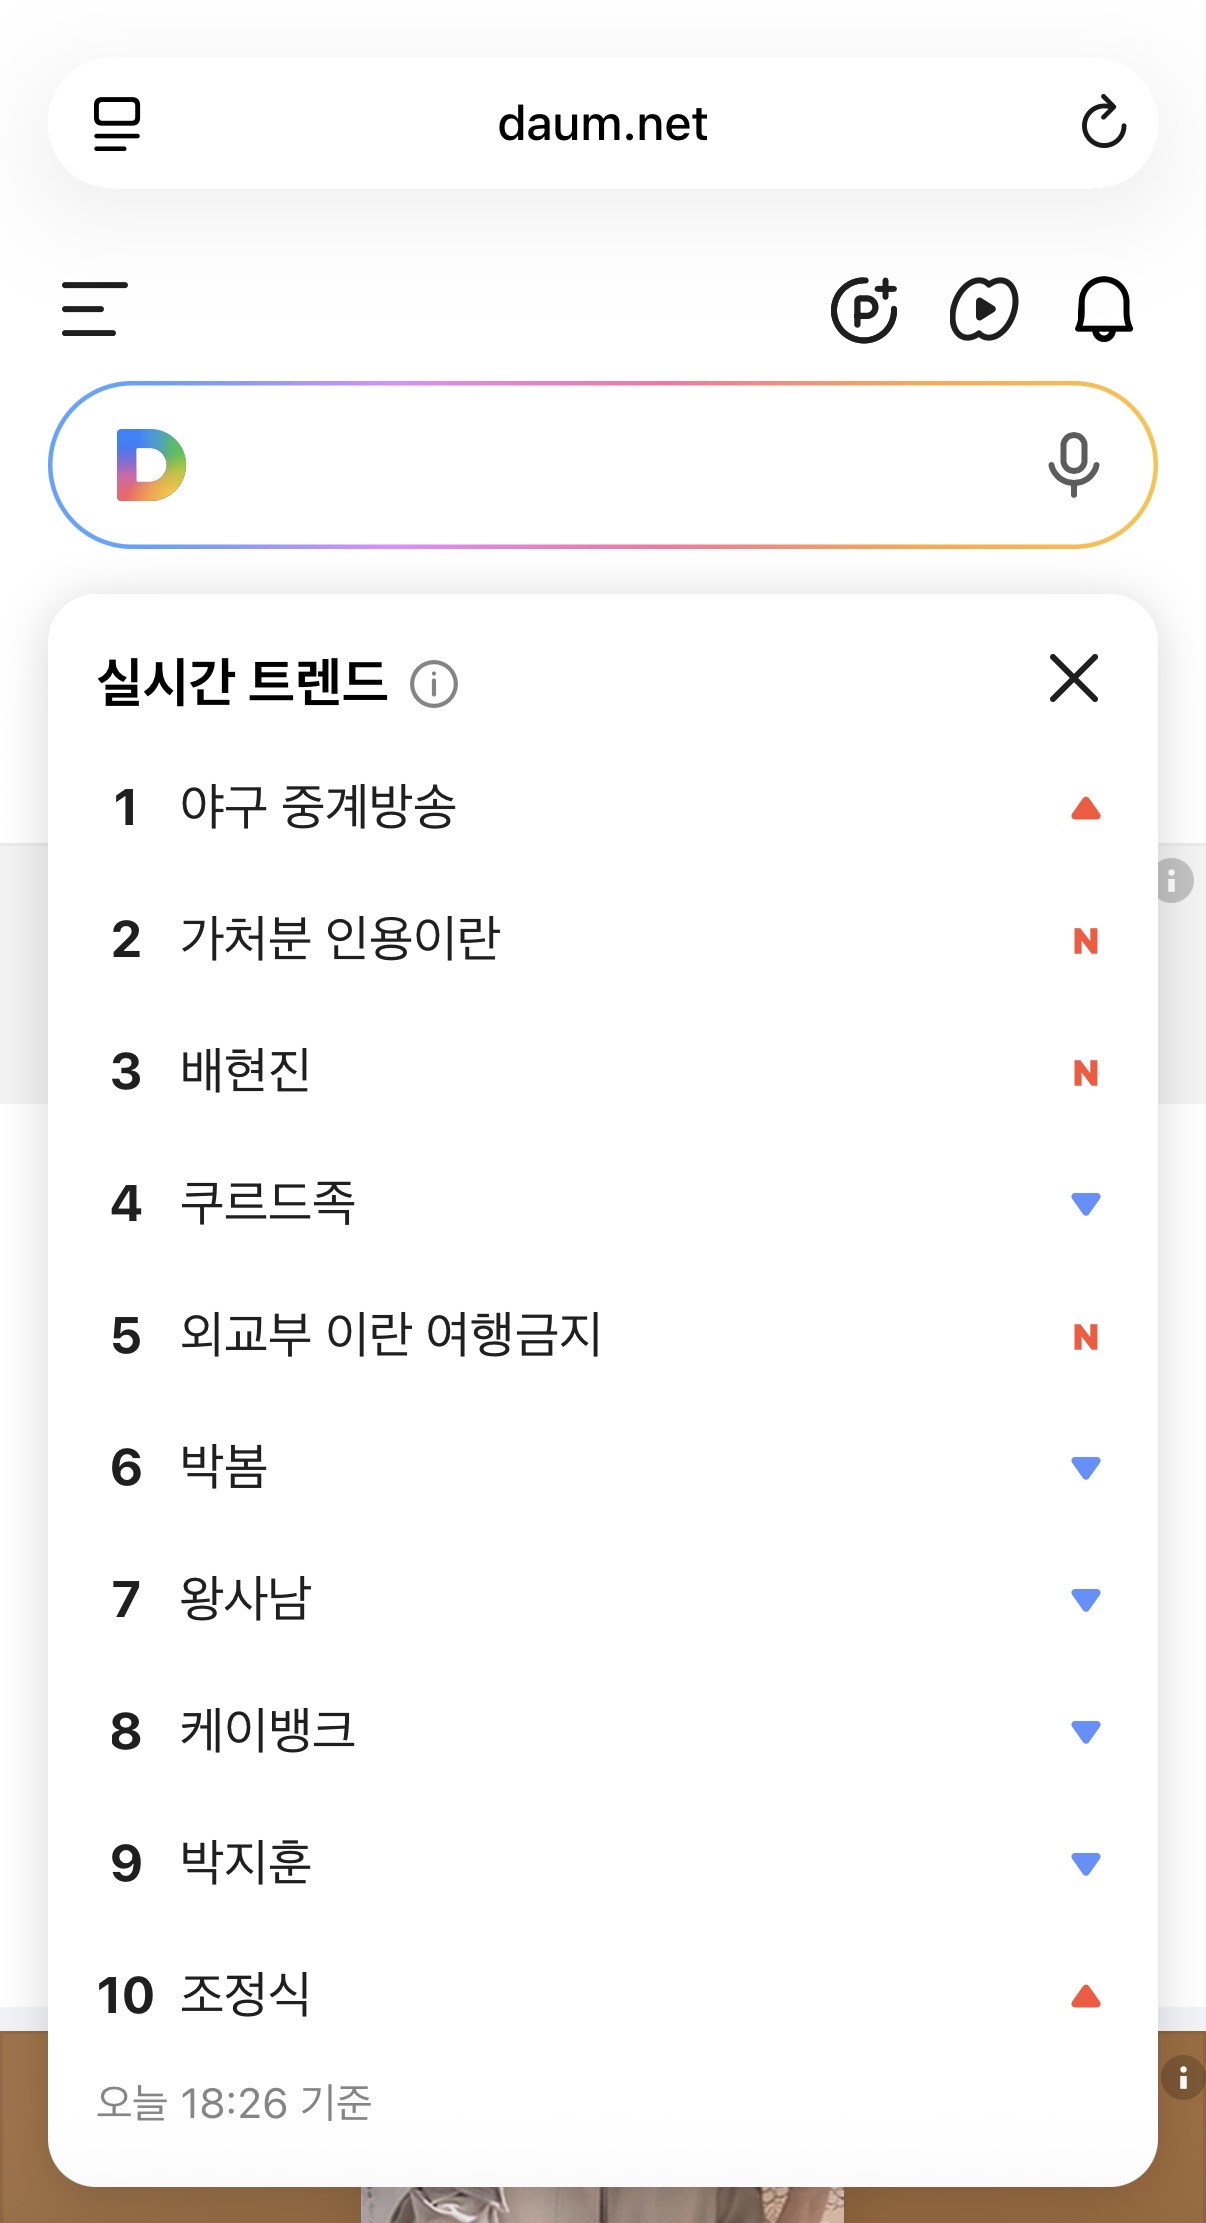Viewport: 1206px width, 2223px height.
Task: Open Safari page settings icon
Action: tap(117, 124)
